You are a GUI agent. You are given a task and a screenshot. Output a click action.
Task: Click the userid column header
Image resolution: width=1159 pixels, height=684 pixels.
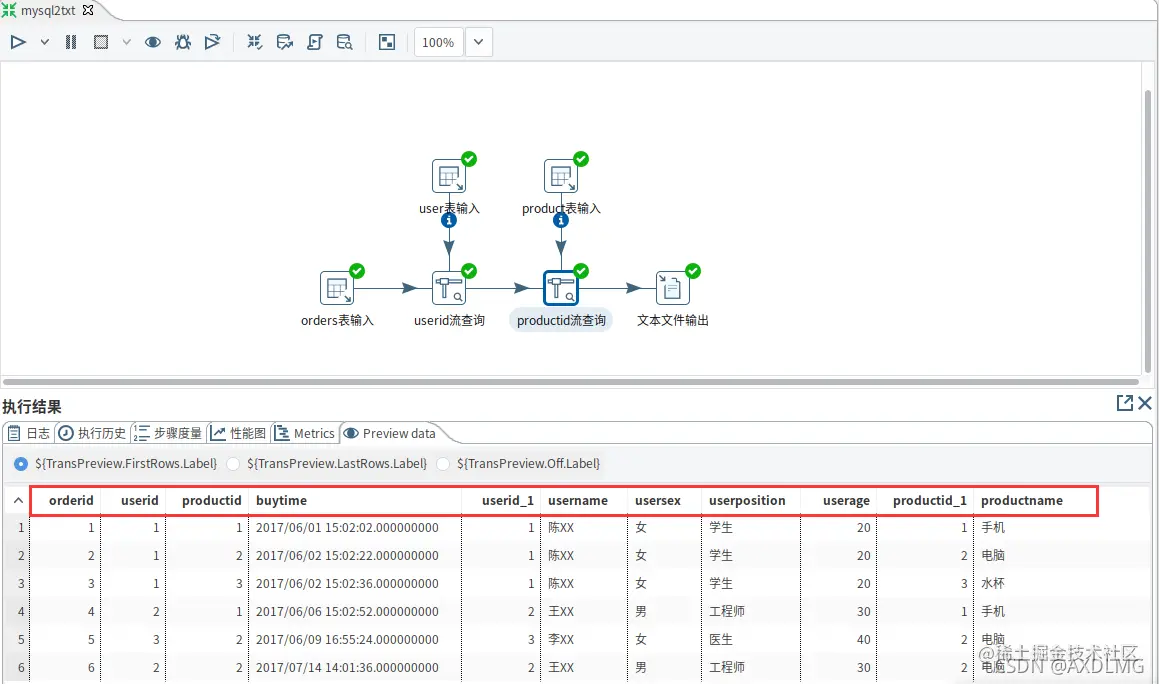click(134, 501)
